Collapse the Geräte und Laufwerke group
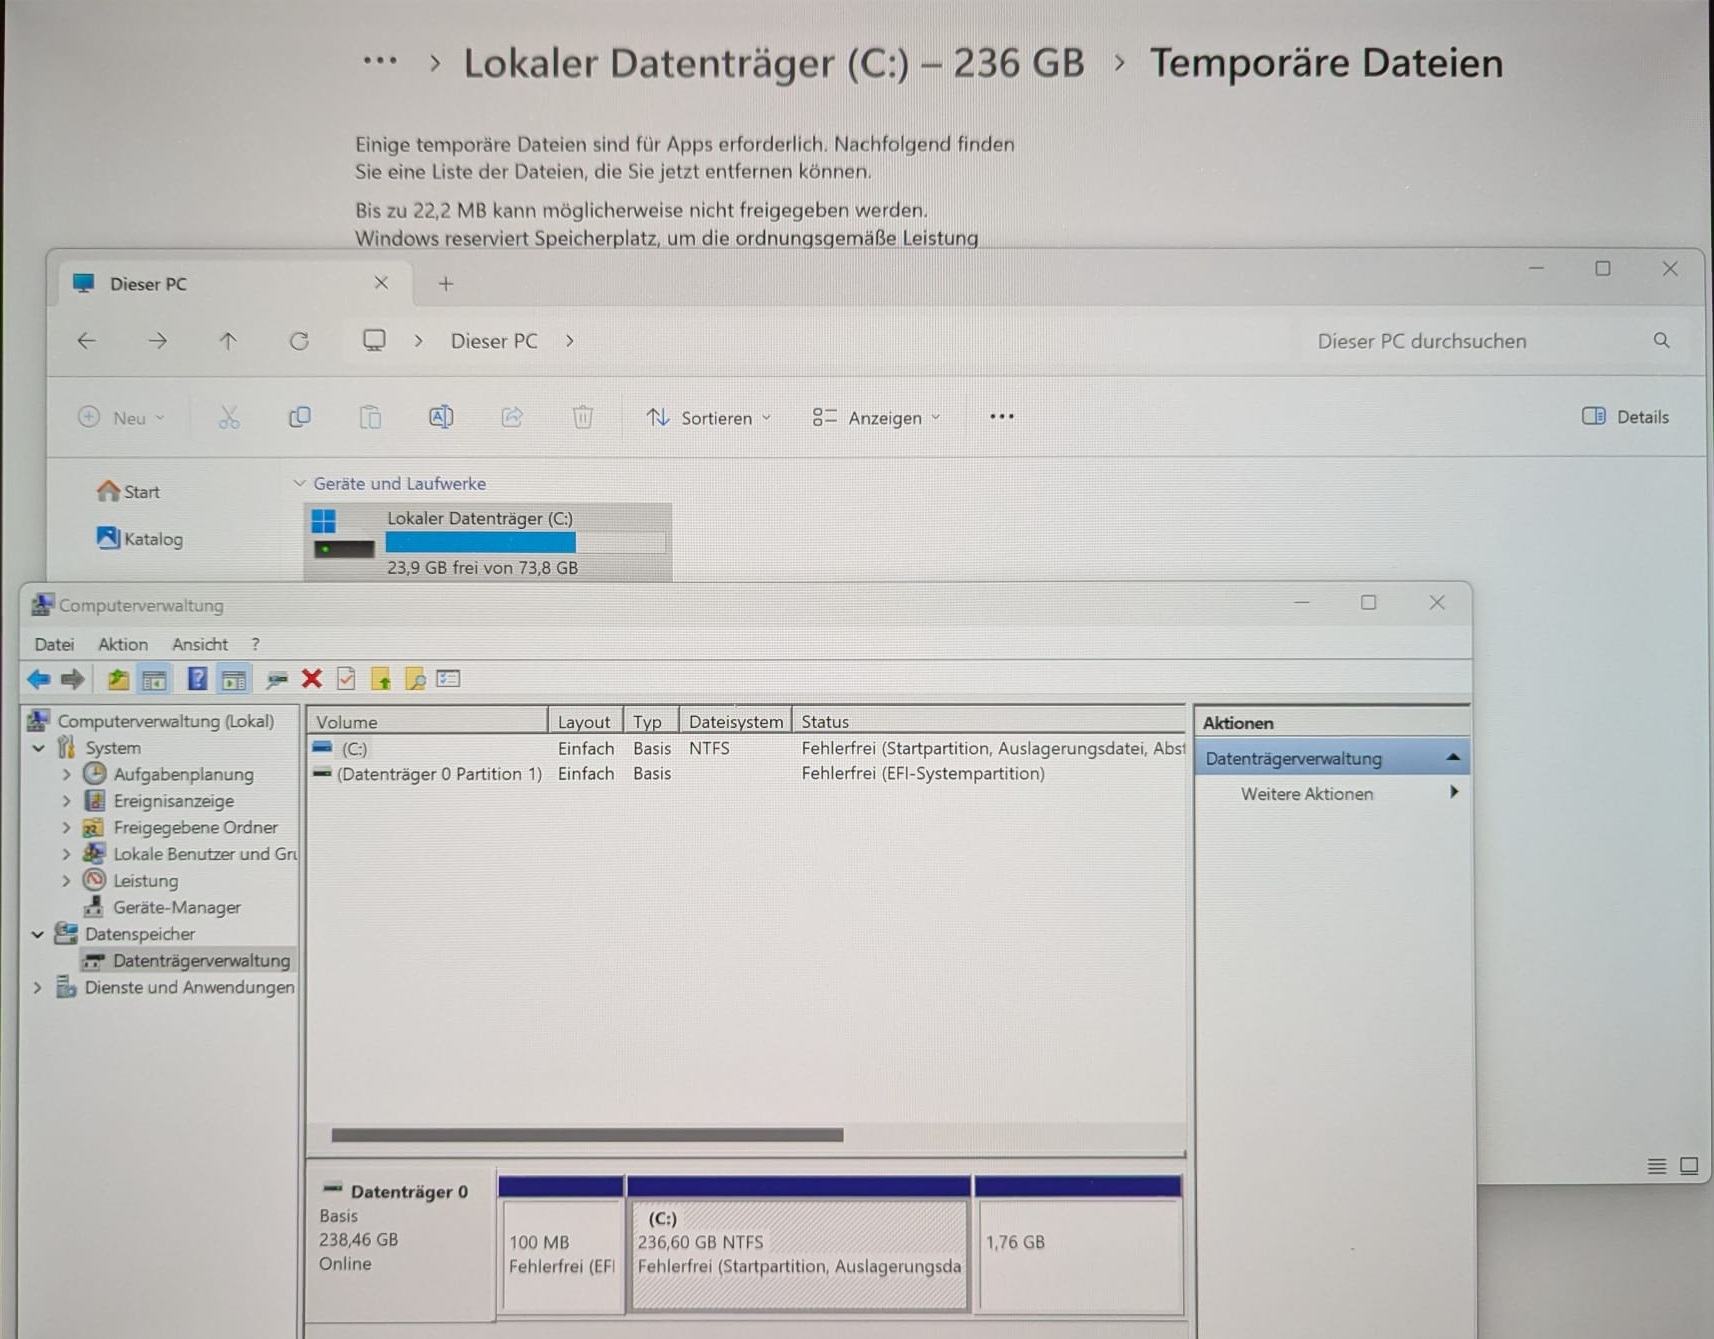 [x=299, y=484]
